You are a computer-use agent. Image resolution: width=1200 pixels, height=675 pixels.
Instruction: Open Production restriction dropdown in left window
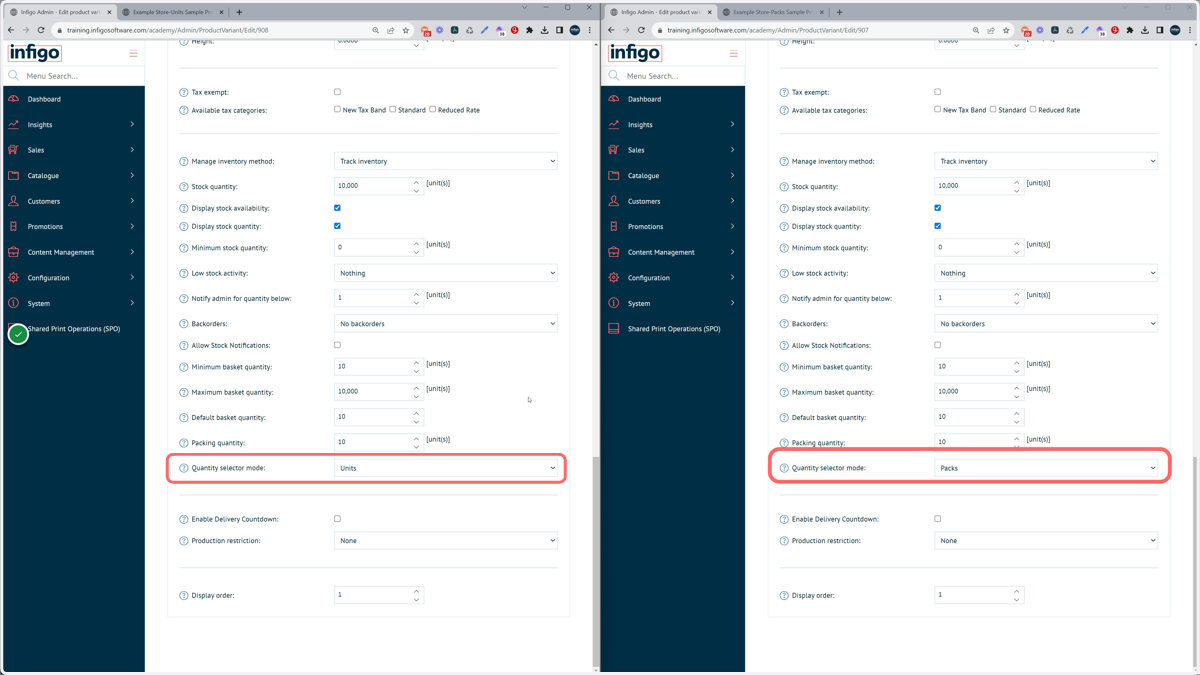coord(446,541)
